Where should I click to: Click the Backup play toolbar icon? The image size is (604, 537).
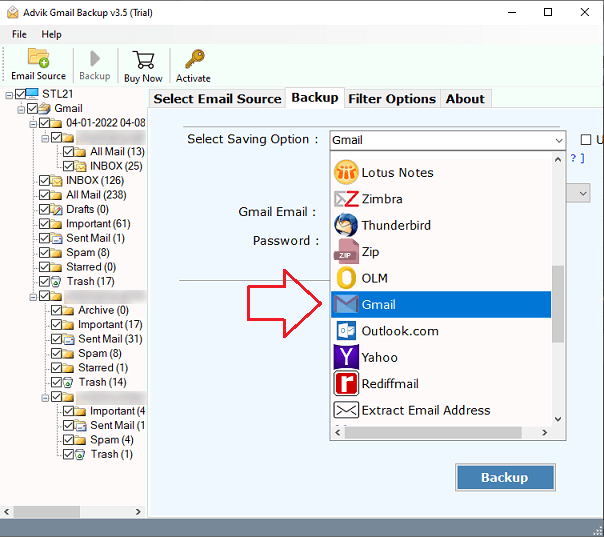point(95,59)
